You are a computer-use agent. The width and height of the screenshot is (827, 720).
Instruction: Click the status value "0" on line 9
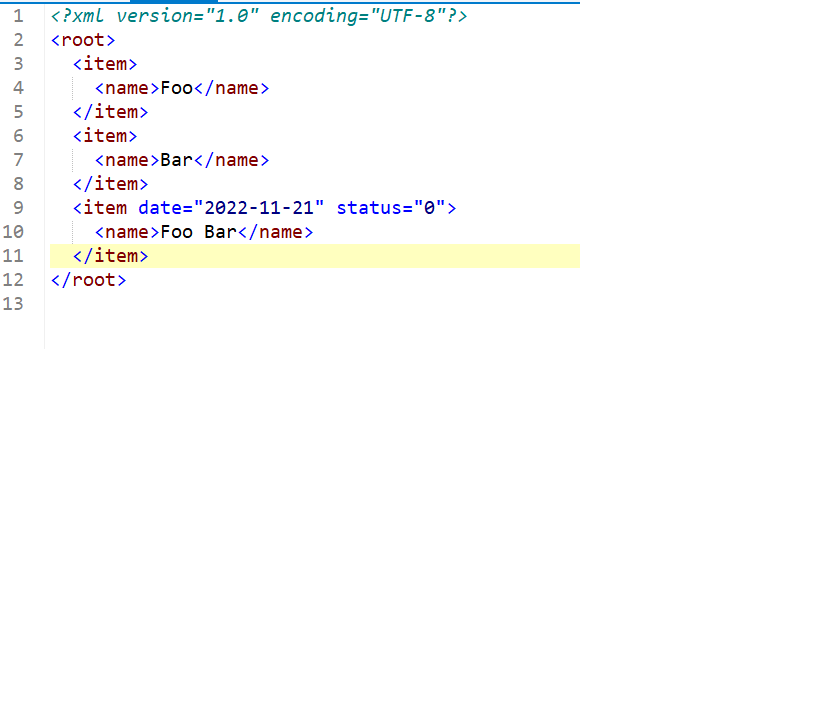point(429,208)
